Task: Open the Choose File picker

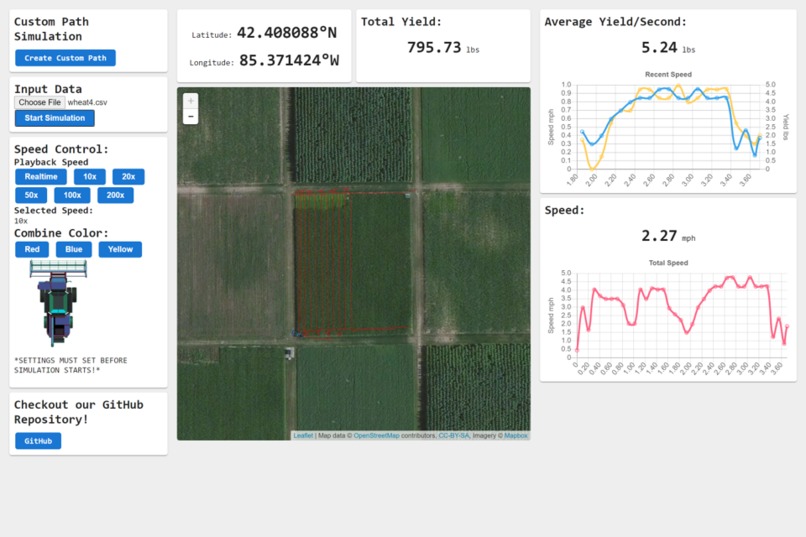Action: (40, 102)
